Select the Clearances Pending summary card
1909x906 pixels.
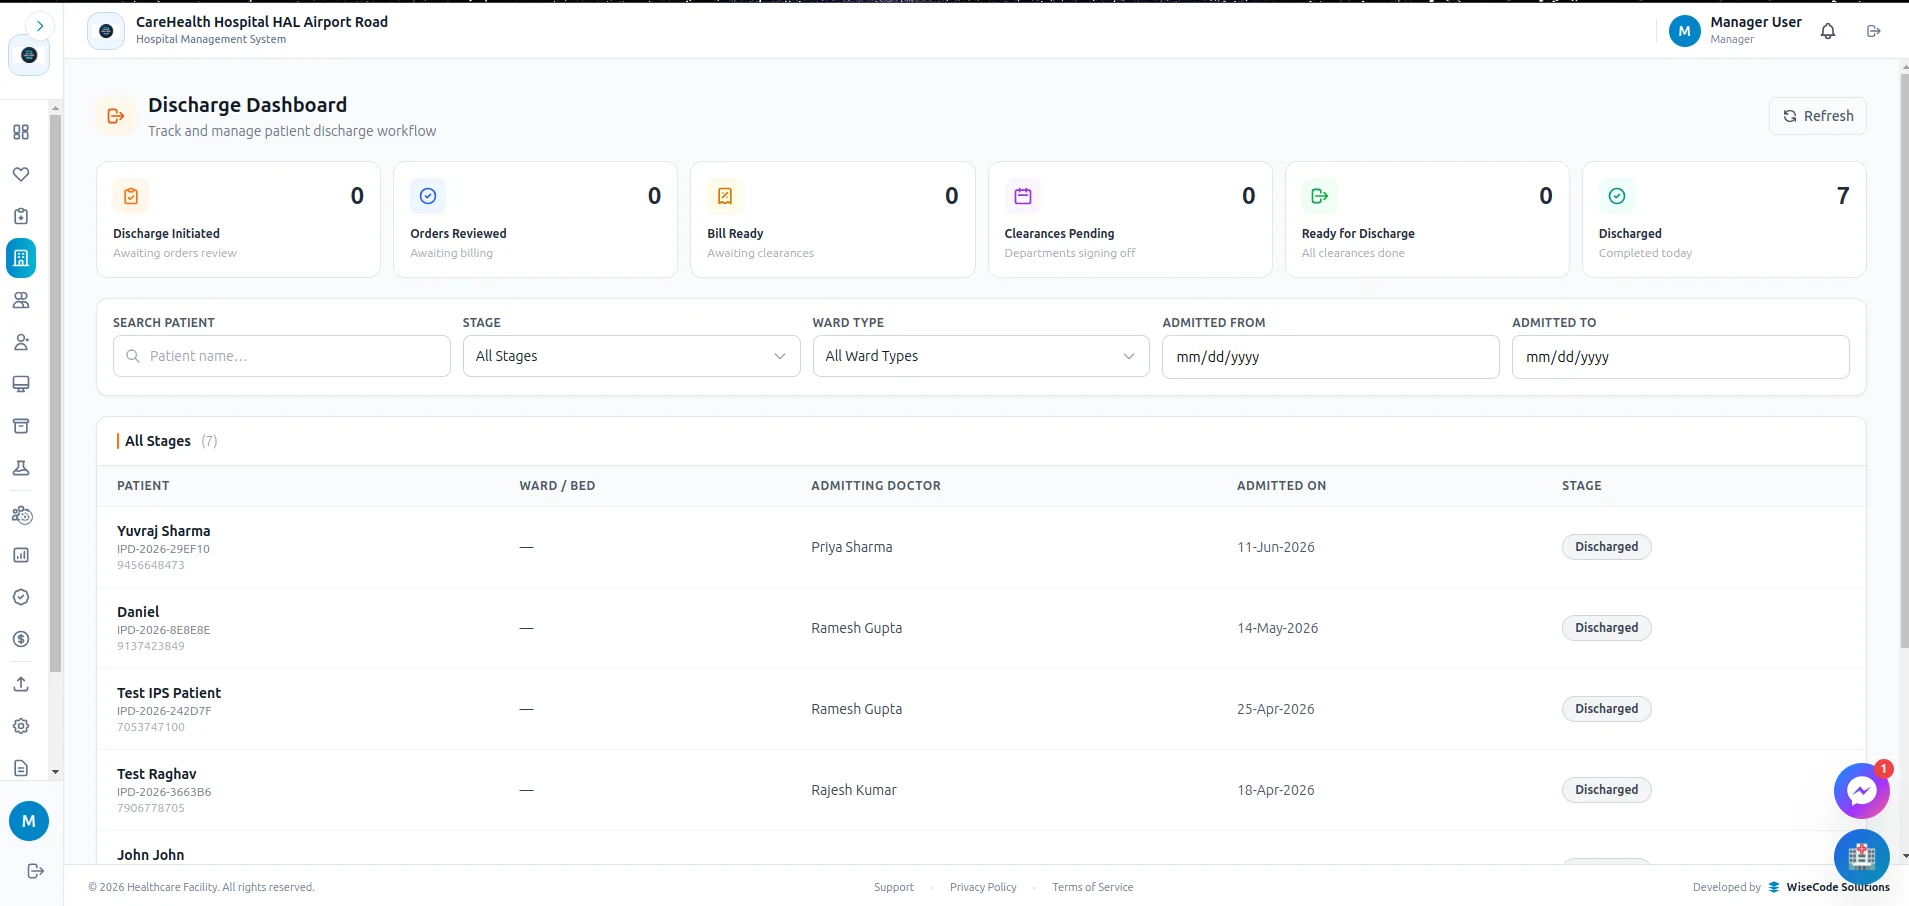1130,220
